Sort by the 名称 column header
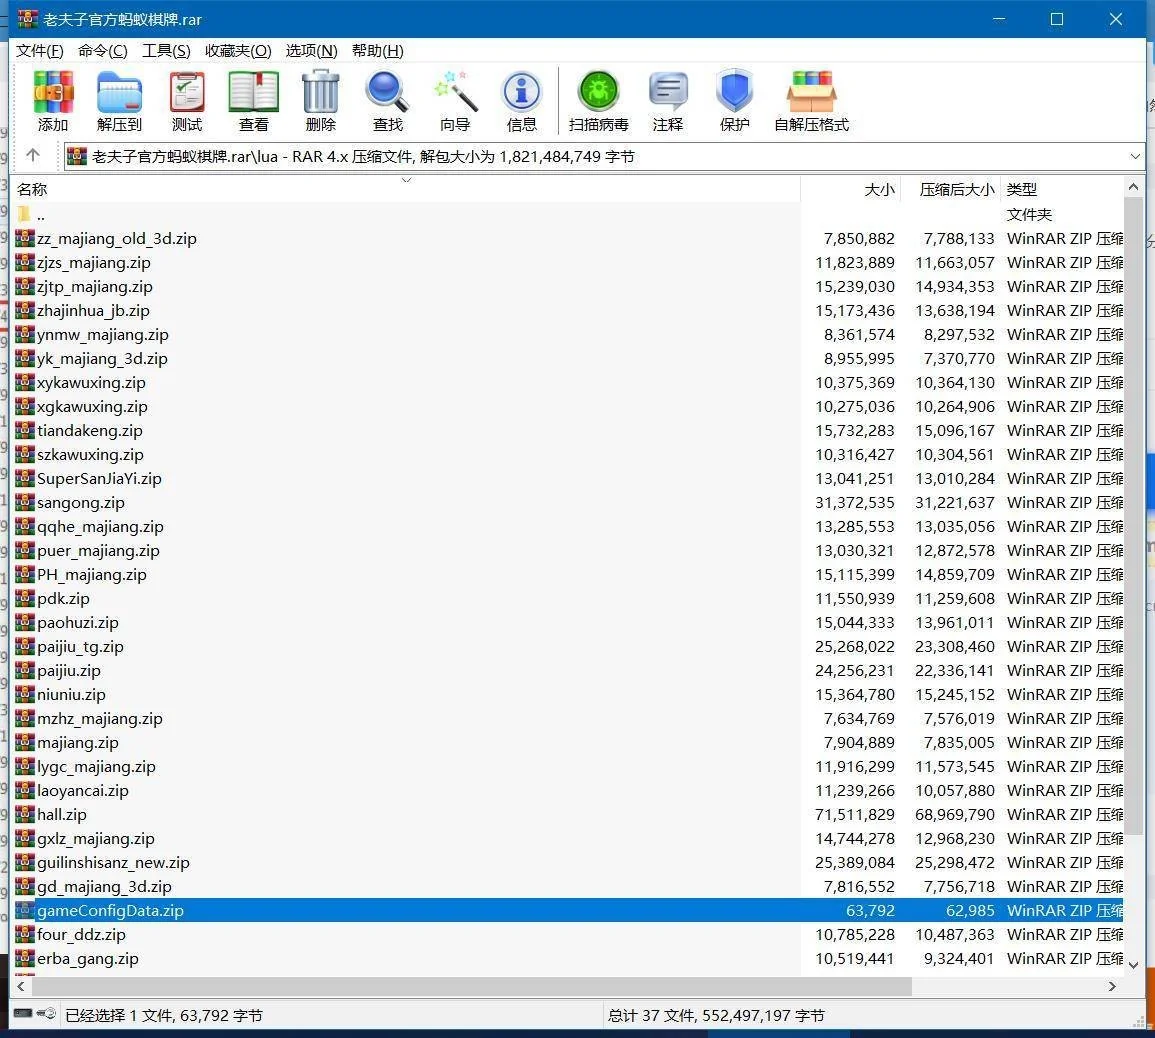The height and width of the screenshot is (1038, 1155). coord(32,189)
